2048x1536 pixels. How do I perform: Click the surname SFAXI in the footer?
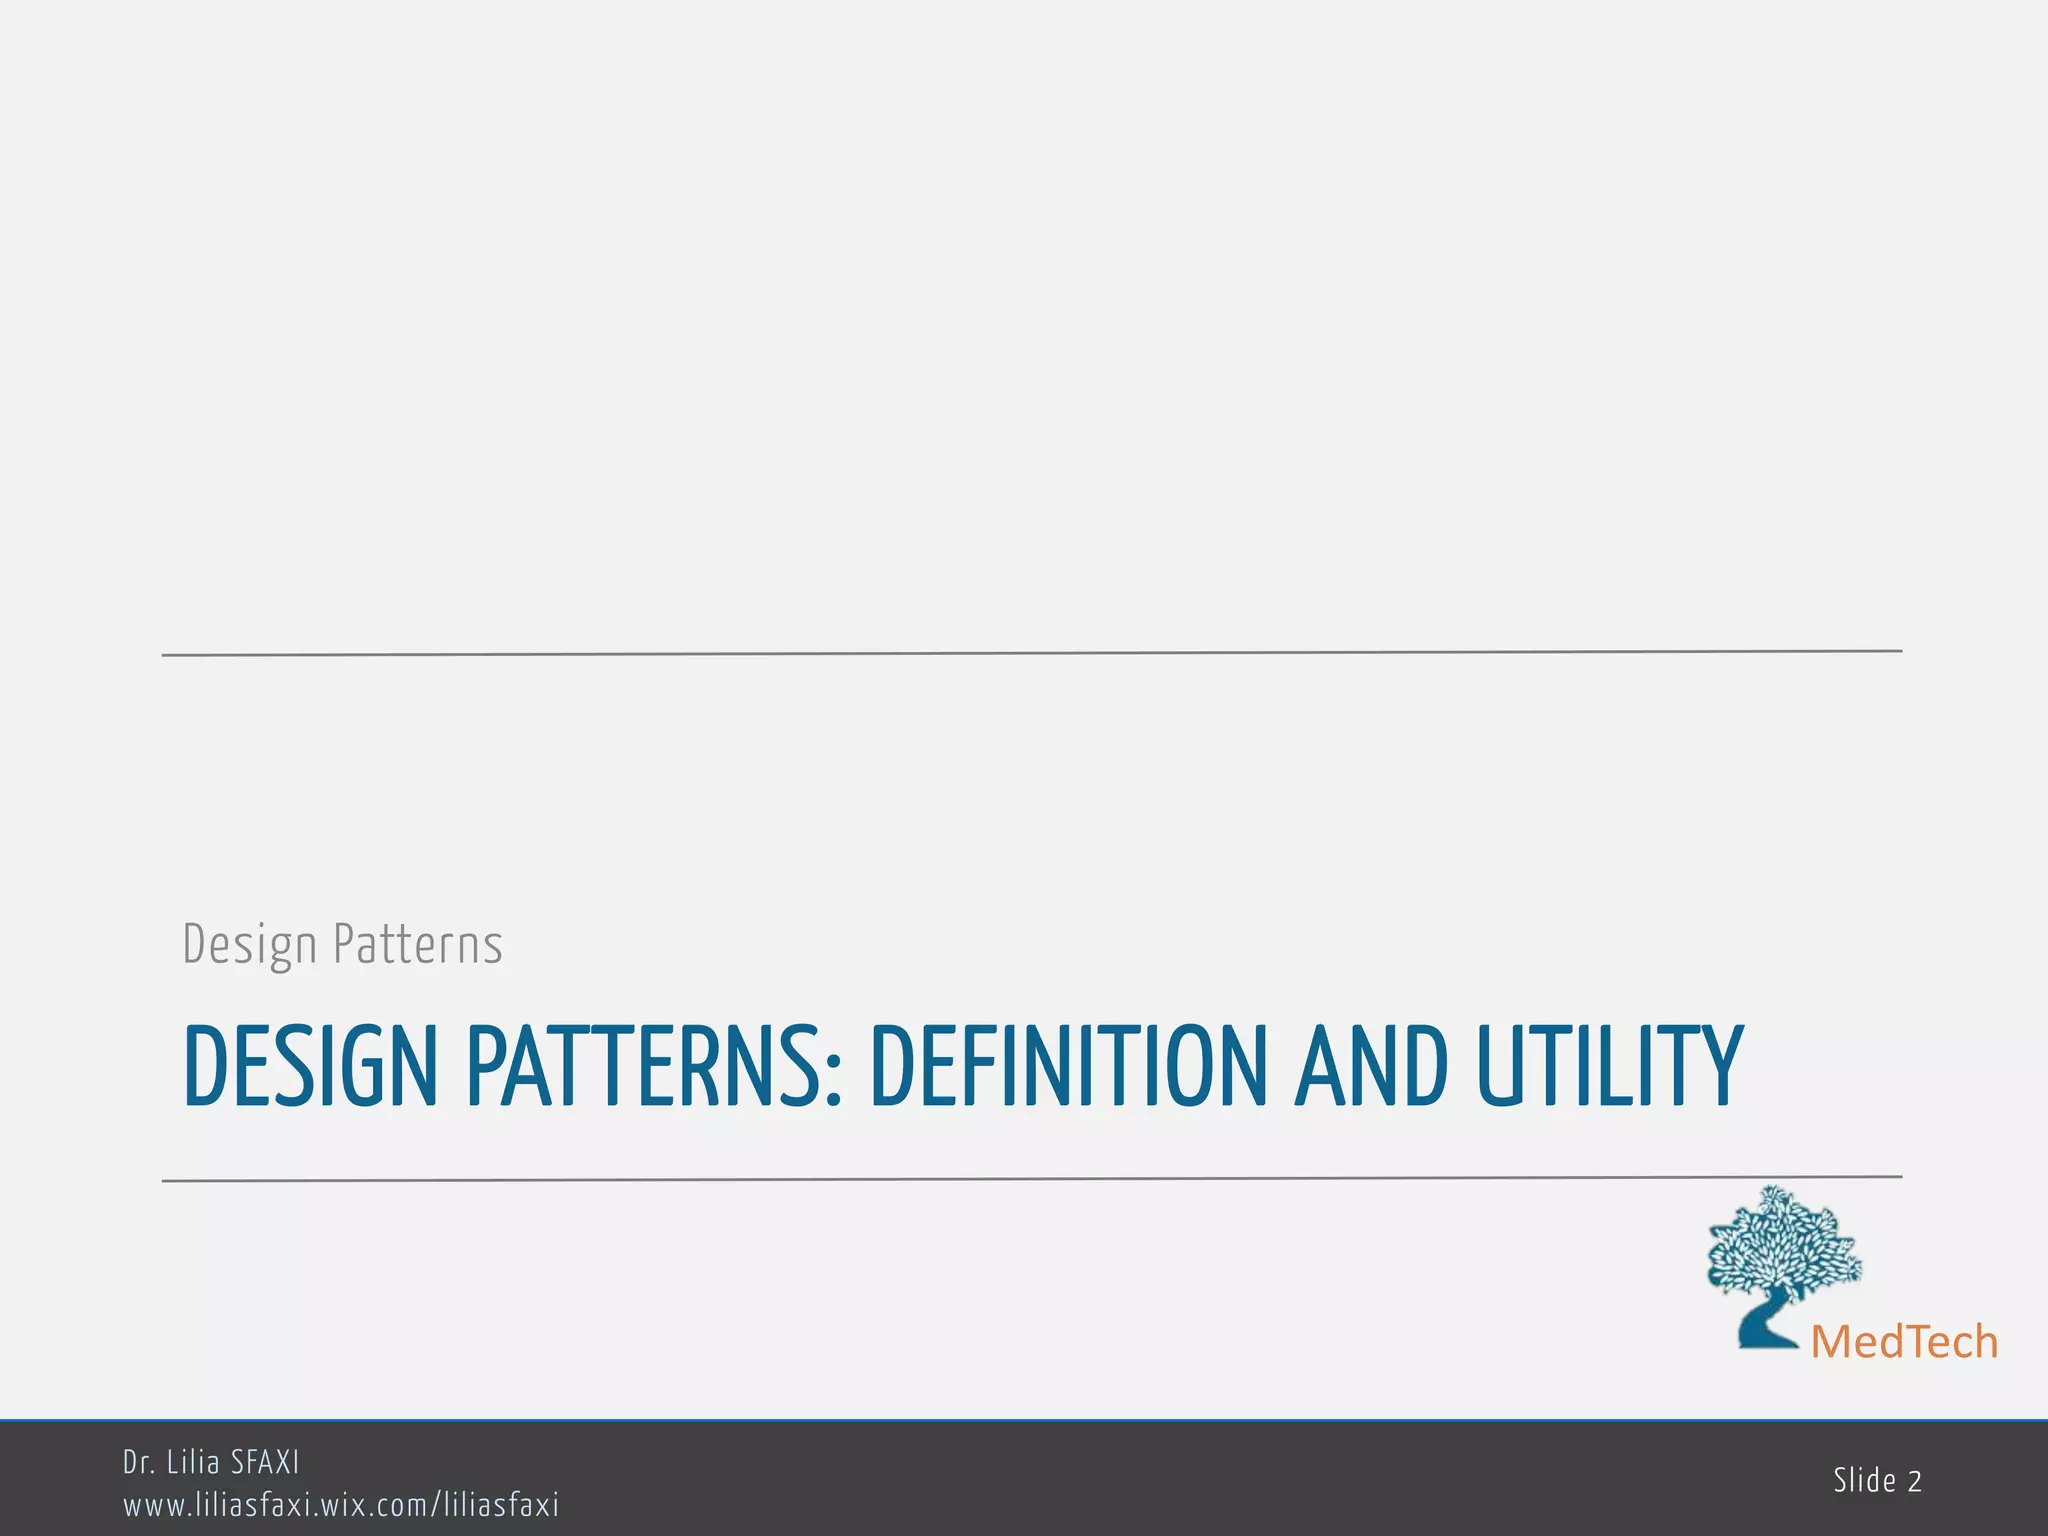[x=265, y=1462]
